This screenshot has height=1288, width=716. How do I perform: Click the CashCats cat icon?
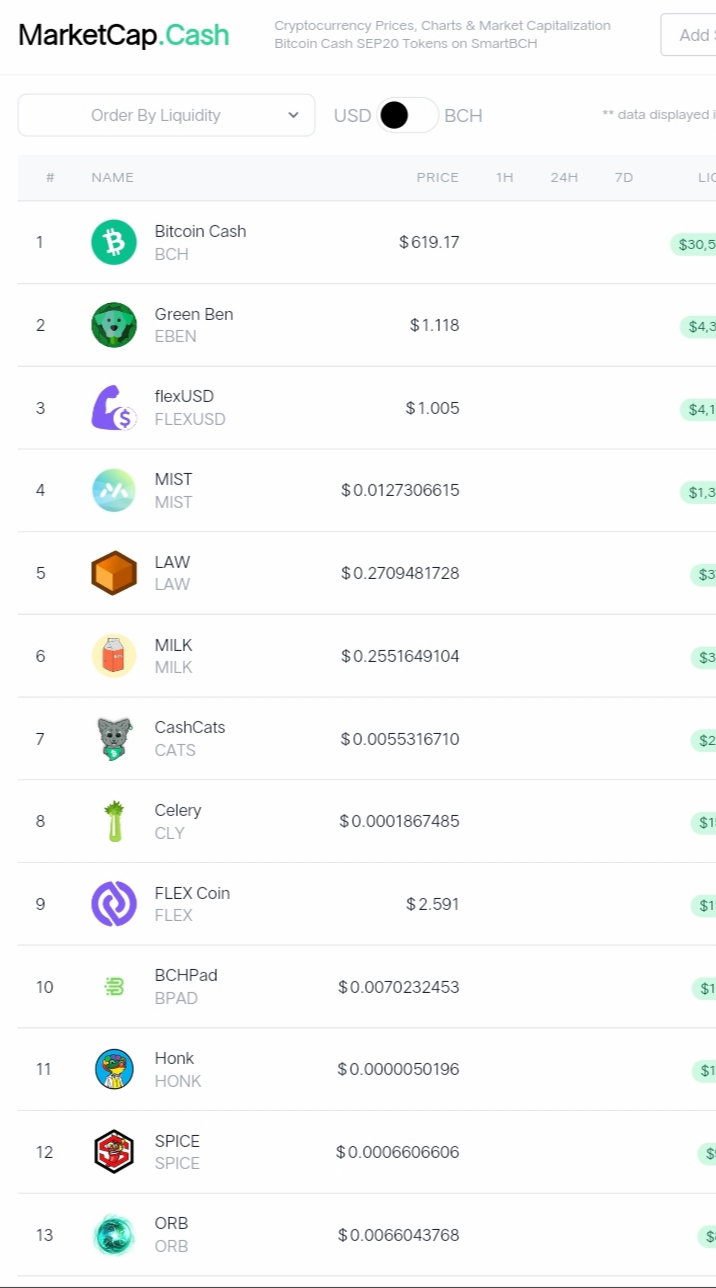pyautogui.click(x=114, y=739)
